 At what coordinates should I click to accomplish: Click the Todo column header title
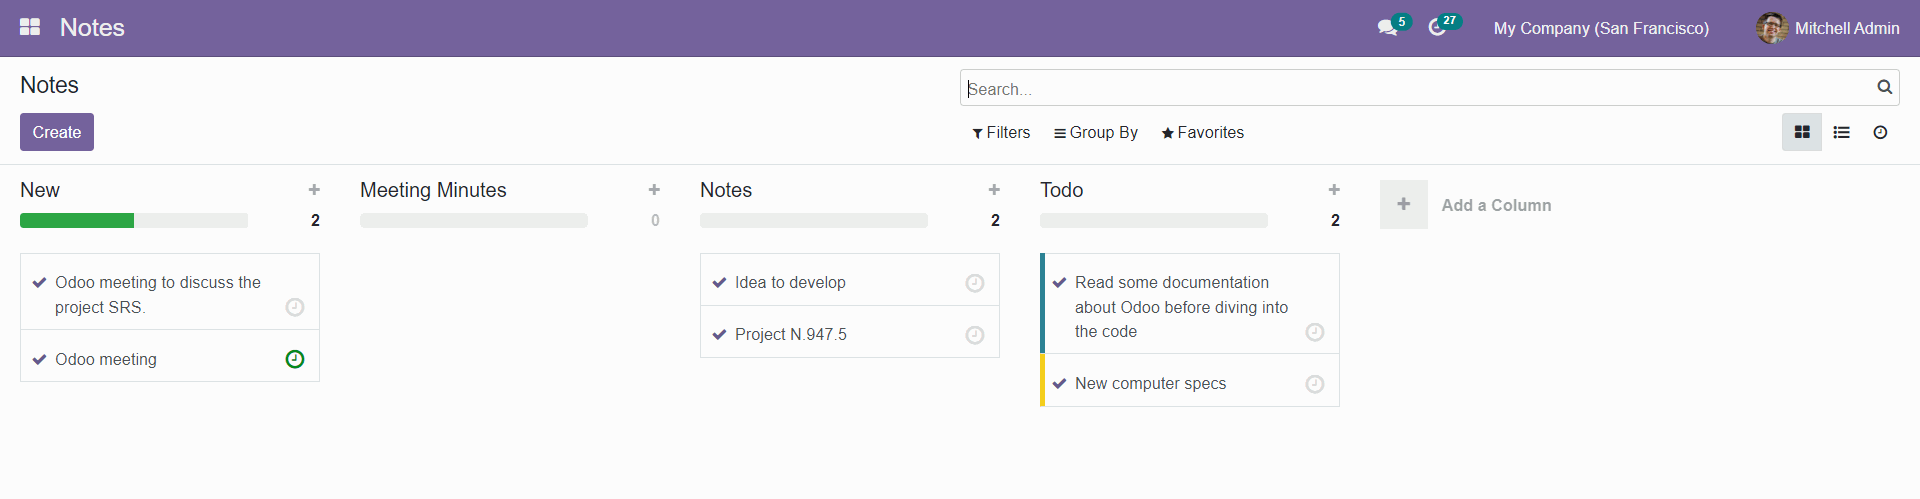pyautogui.click(x=1061, y=190)
